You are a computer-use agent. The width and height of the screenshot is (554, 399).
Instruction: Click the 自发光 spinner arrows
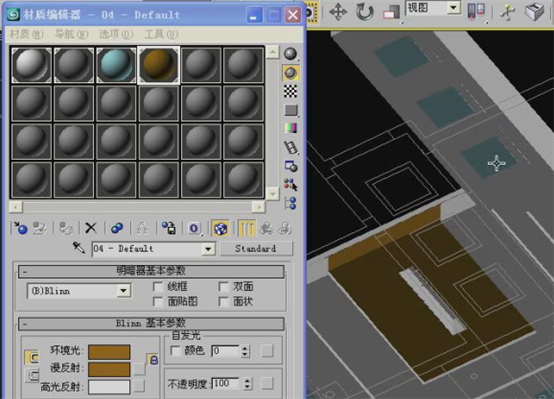[245, 351]
